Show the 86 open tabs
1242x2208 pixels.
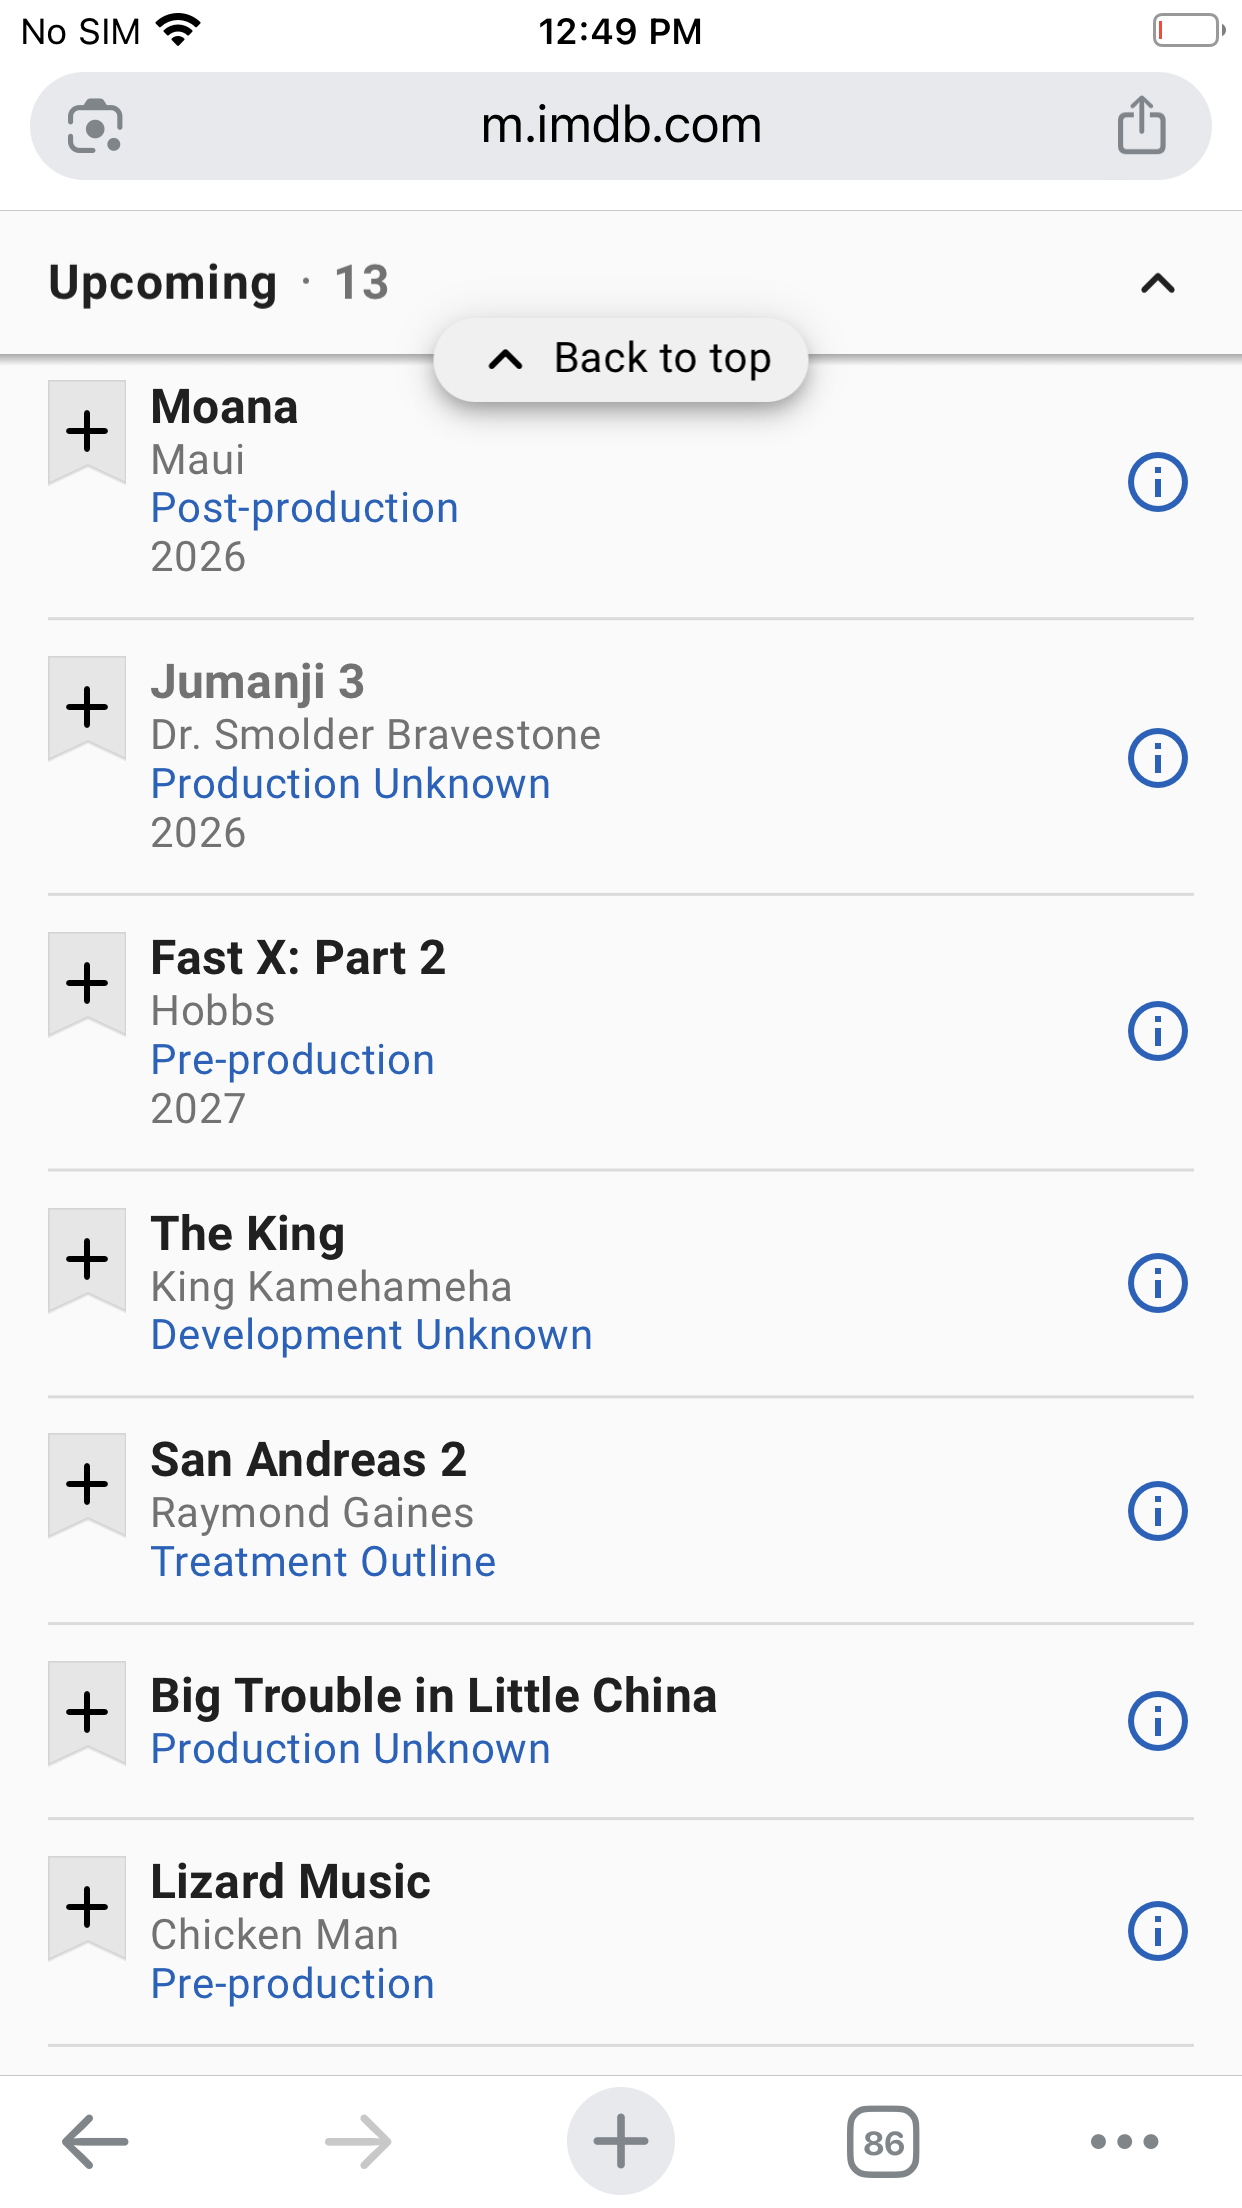pos(883,2141)
